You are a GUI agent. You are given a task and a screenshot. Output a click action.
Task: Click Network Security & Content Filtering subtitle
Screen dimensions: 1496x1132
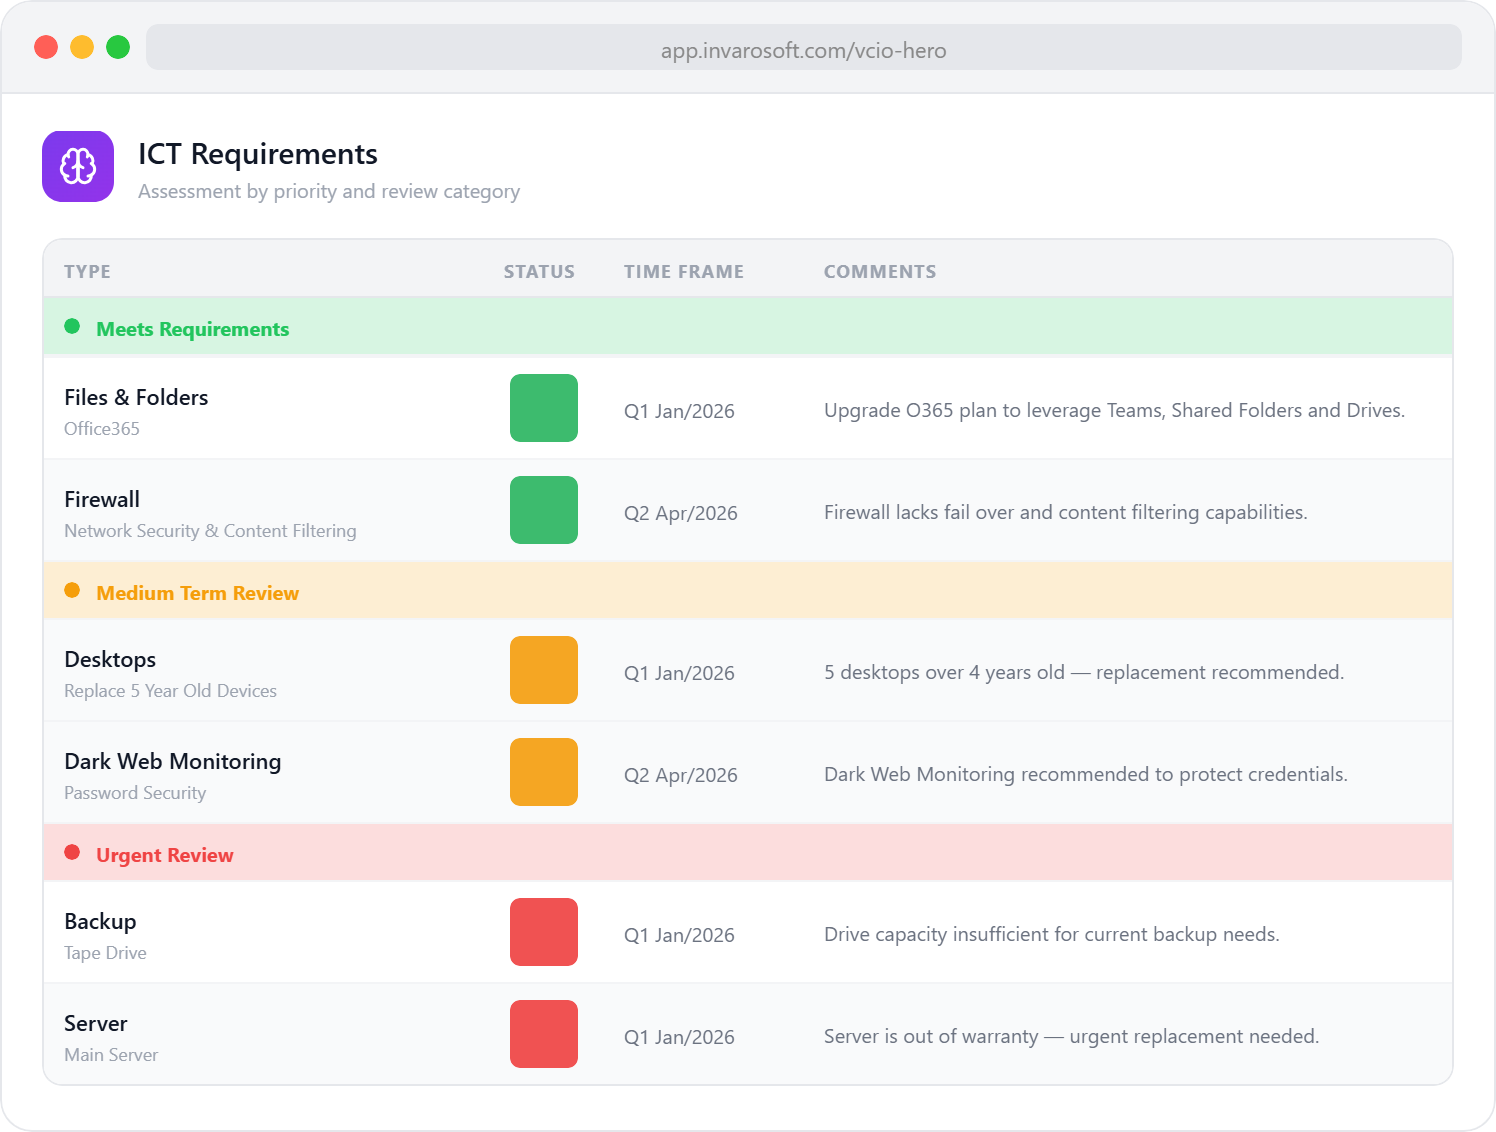click(x=210, y=531)
